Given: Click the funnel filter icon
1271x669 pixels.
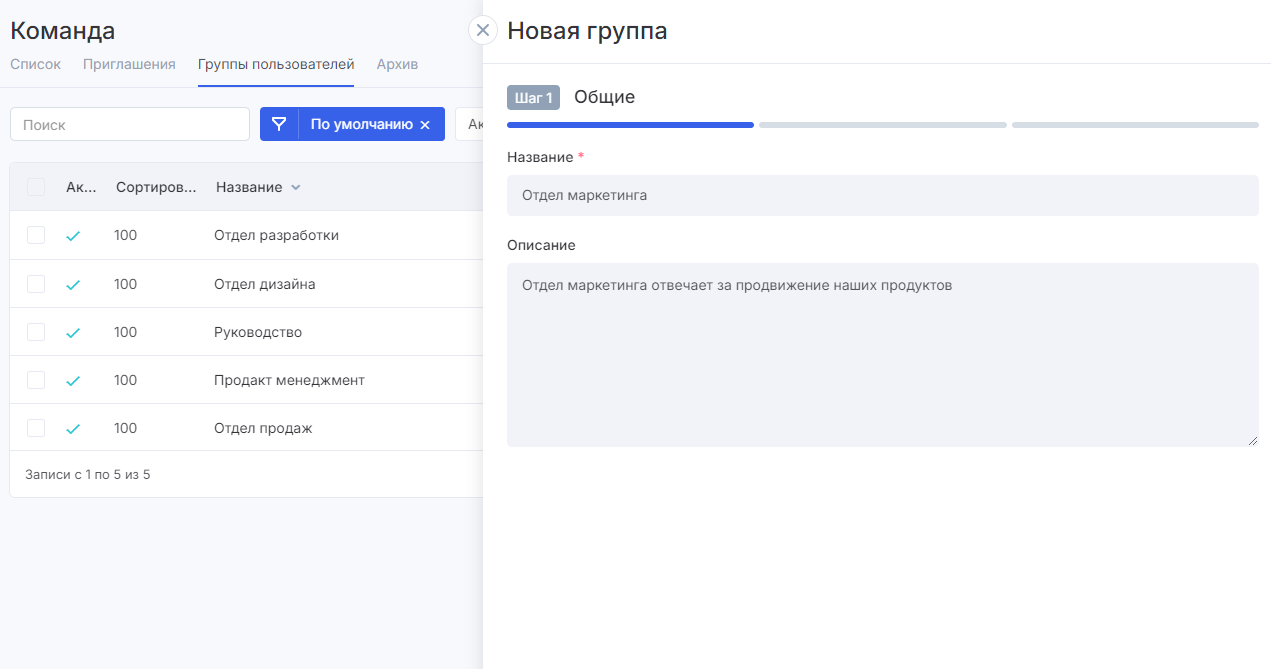Looking at the screenshot, I should click(279, 124).
